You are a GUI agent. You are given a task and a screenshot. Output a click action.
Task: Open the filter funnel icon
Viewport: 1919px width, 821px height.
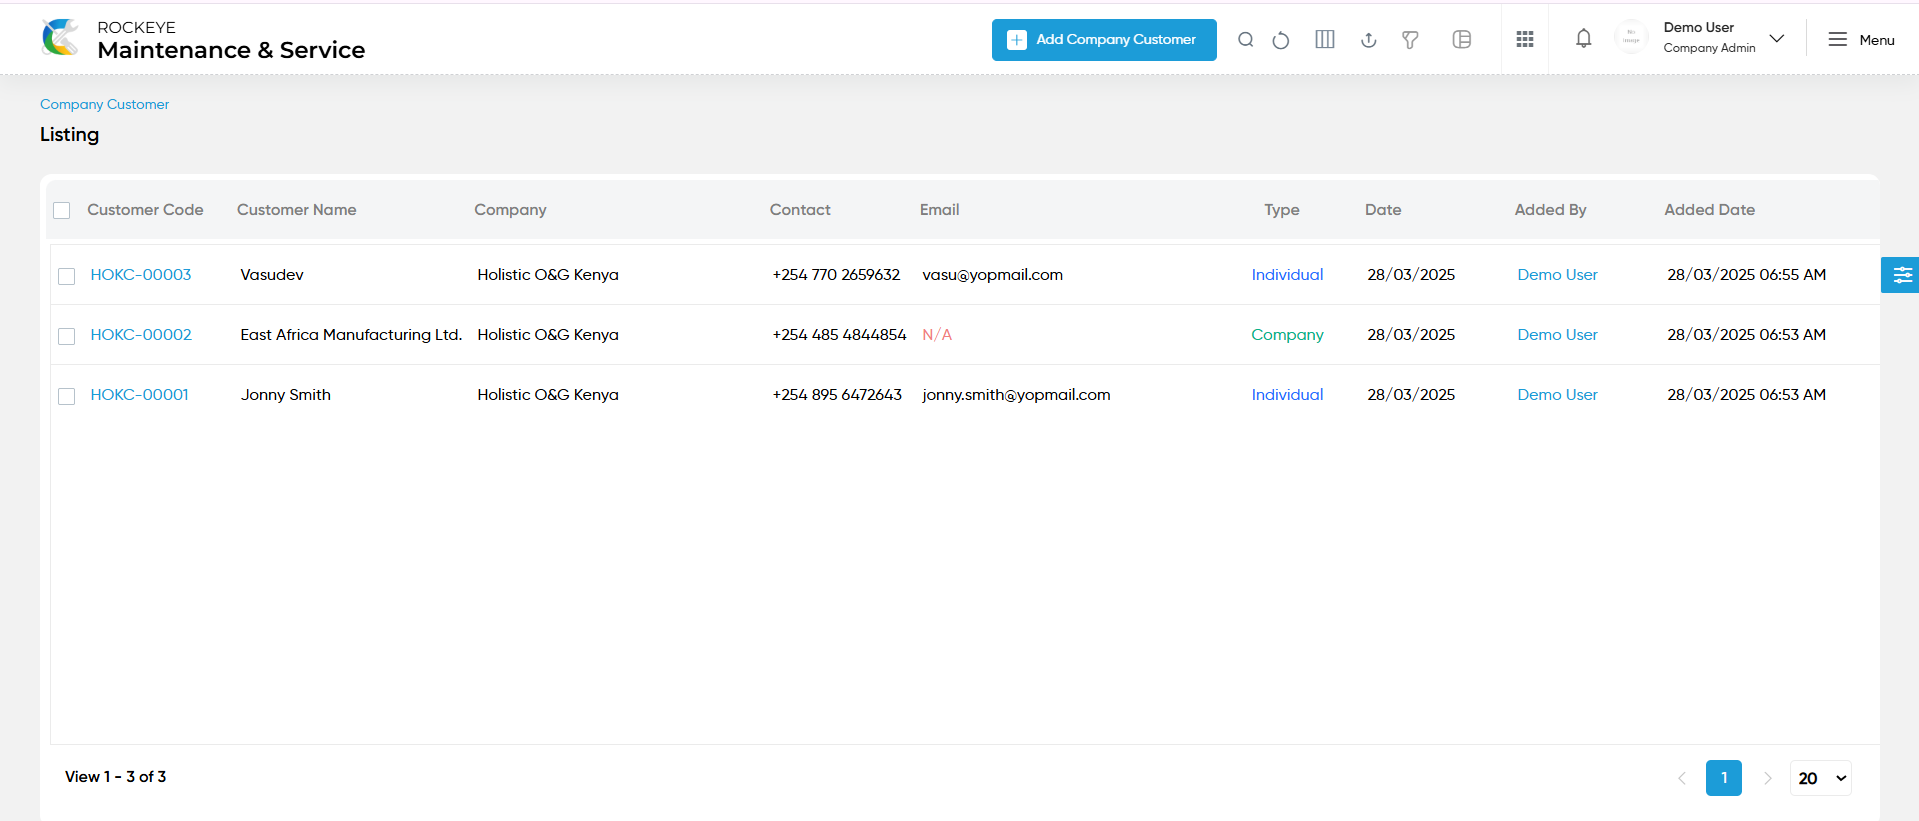pos(1410,40)
